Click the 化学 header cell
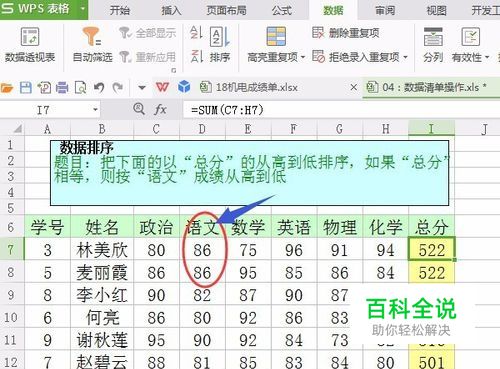 pos(385,227)
